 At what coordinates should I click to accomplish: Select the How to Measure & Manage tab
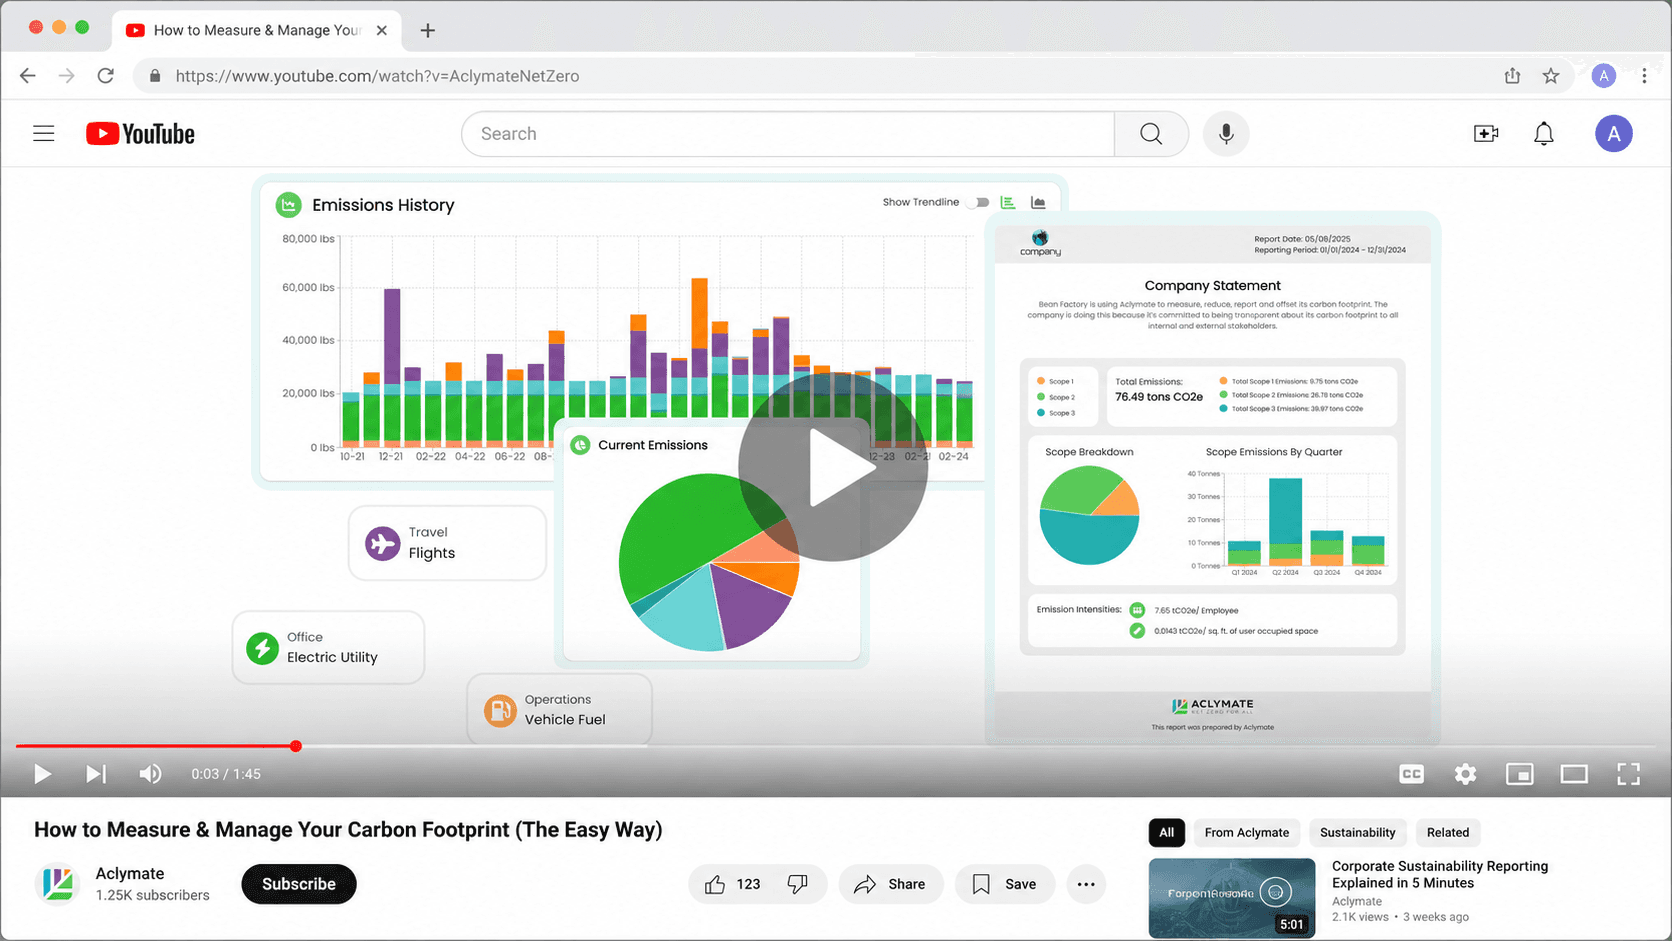pyautogui.click(x=256, y=30)
